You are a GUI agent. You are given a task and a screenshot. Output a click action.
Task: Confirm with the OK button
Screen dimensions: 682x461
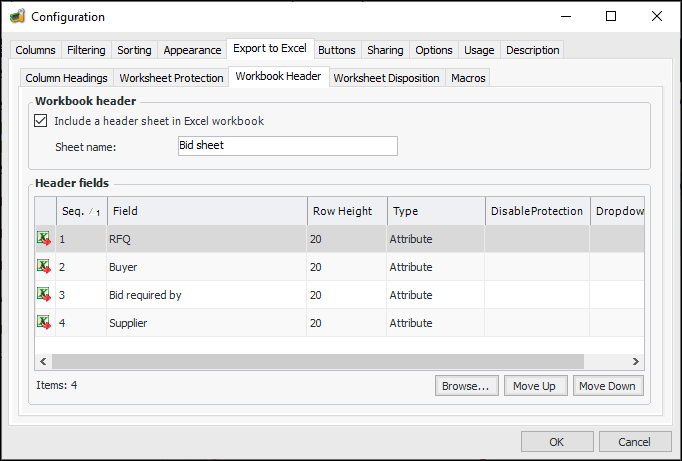click(x=556, y=442)
